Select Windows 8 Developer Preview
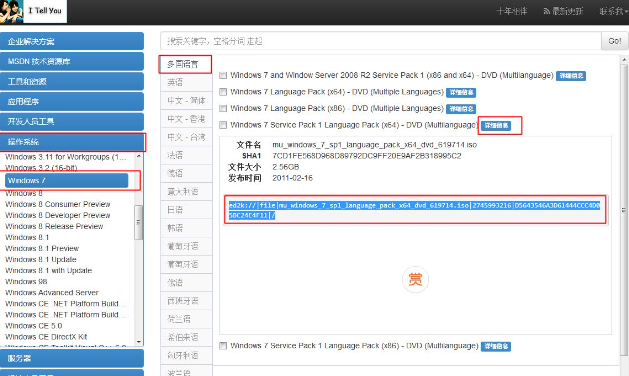 (57, 215)
